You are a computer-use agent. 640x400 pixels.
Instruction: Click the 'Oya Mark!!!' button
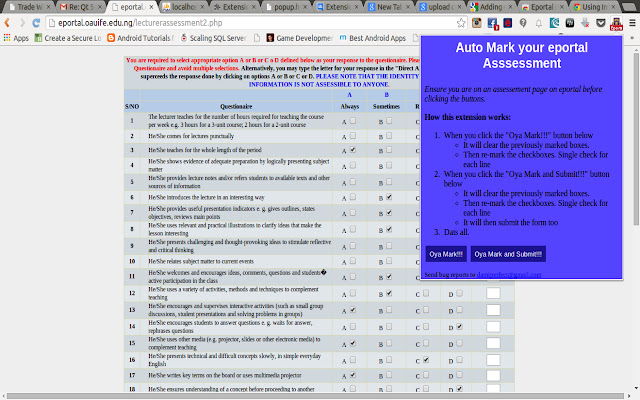point(446,254)
